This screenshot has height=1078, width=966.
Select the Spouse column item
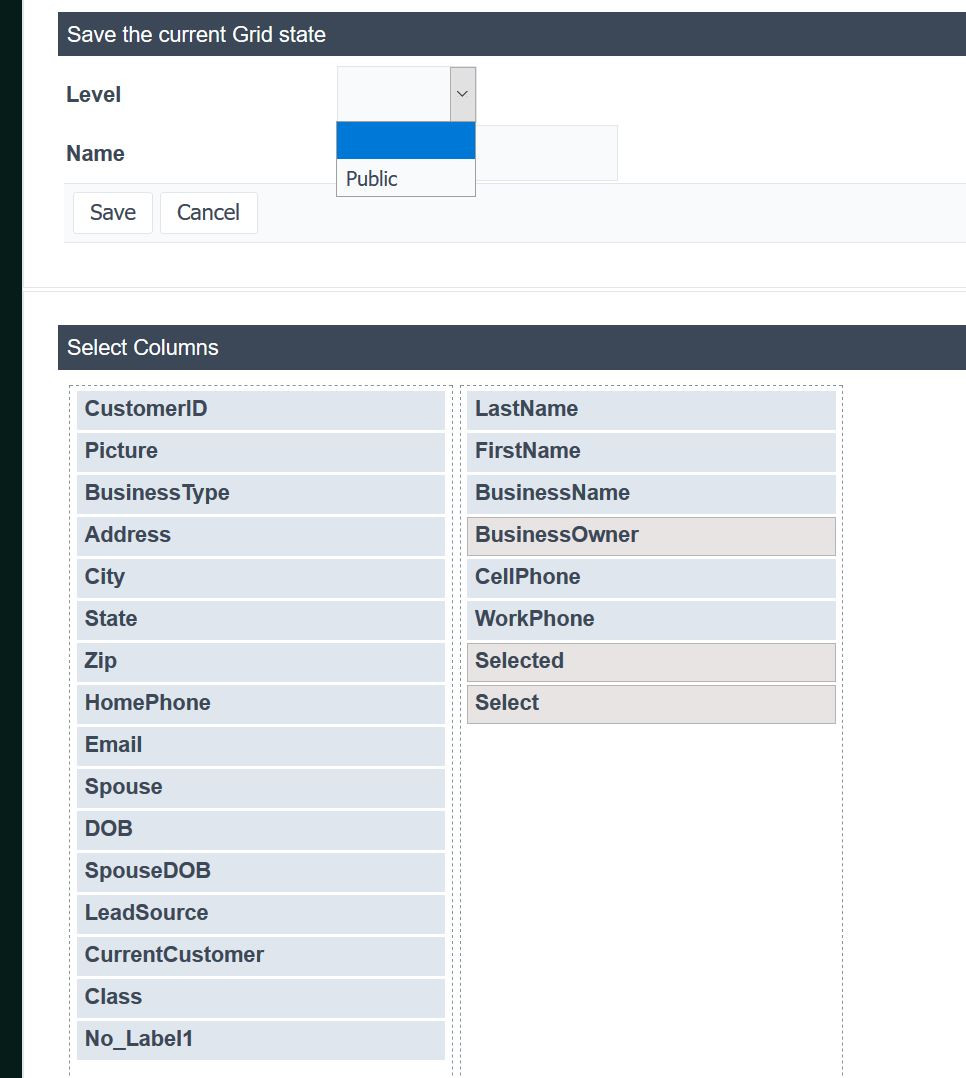coord(261,787)
